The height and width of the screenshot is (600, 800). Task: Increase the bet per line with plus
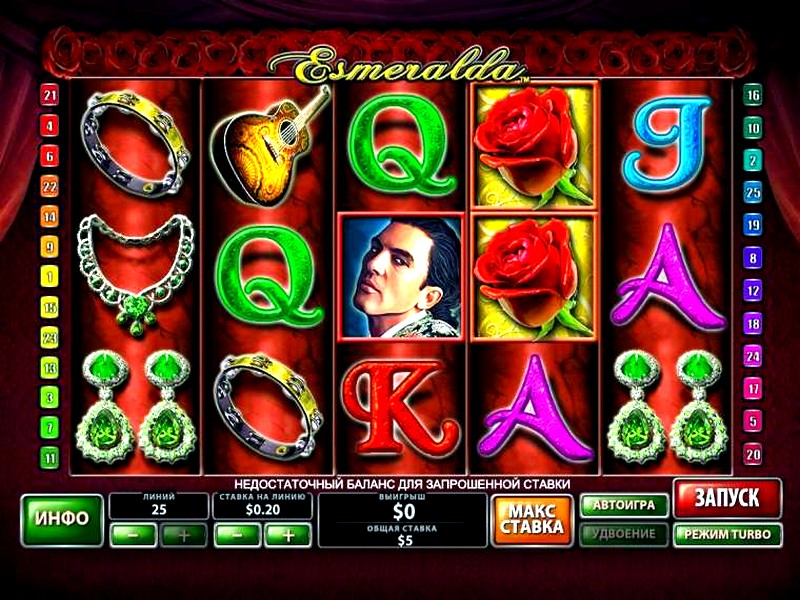(x=288, y=535)
